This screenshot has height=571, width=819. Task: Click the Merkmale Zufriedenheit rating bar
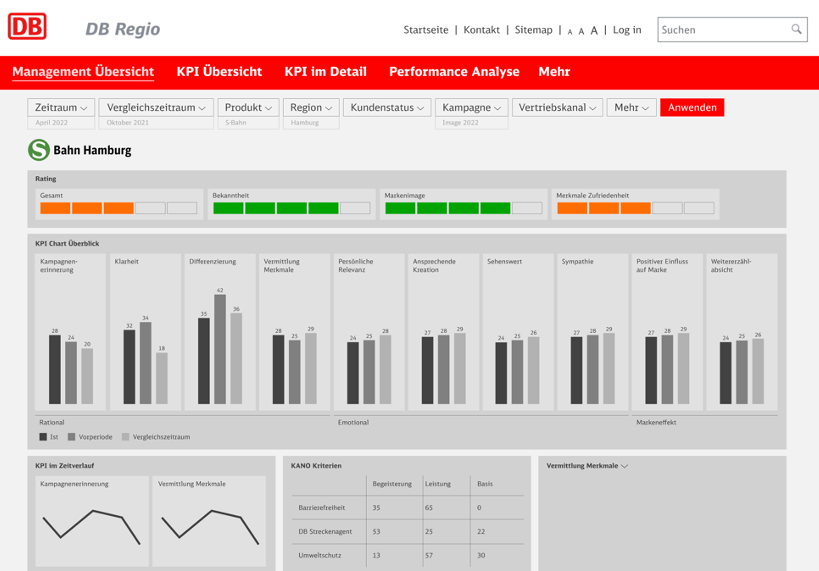[x=635, y=208]
